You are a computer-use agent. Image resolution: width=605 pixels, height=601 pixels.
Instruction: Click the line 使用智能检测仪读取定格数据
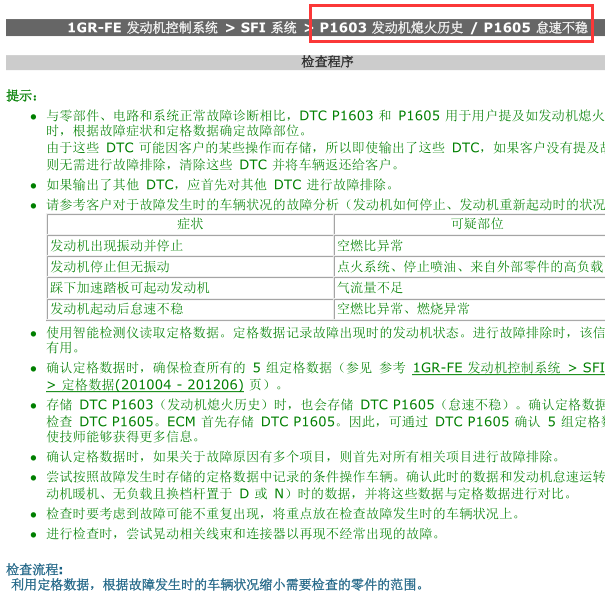[326, 332]
